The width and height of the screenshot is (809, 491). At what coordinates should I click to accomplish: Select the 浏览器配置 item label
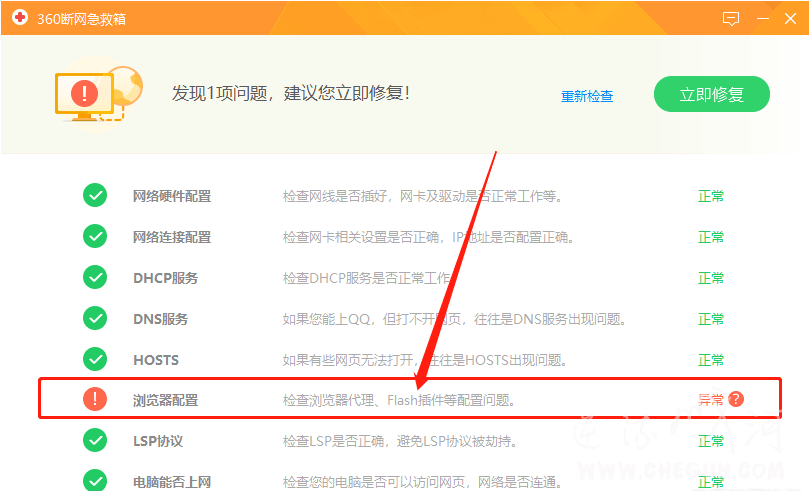[166, 400]
